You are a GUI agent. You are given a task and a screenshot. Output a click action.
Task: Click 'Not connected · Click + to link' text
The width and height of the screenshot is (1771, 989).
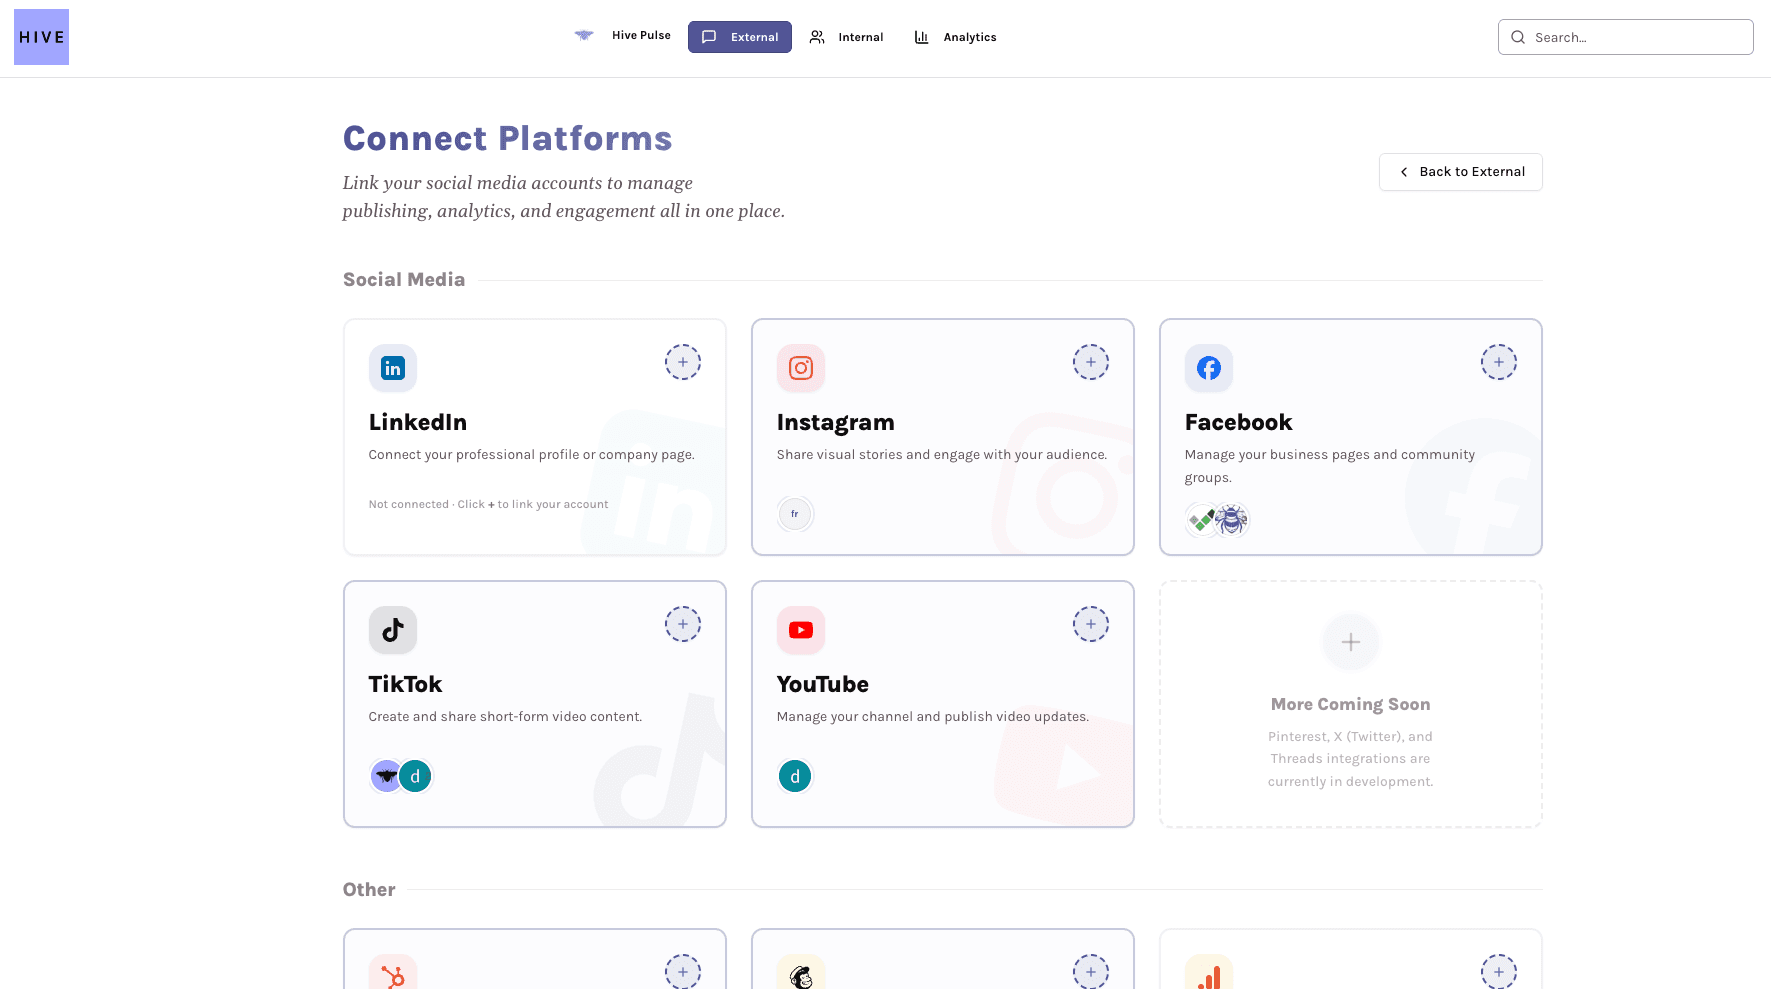(x=488, y=504)
